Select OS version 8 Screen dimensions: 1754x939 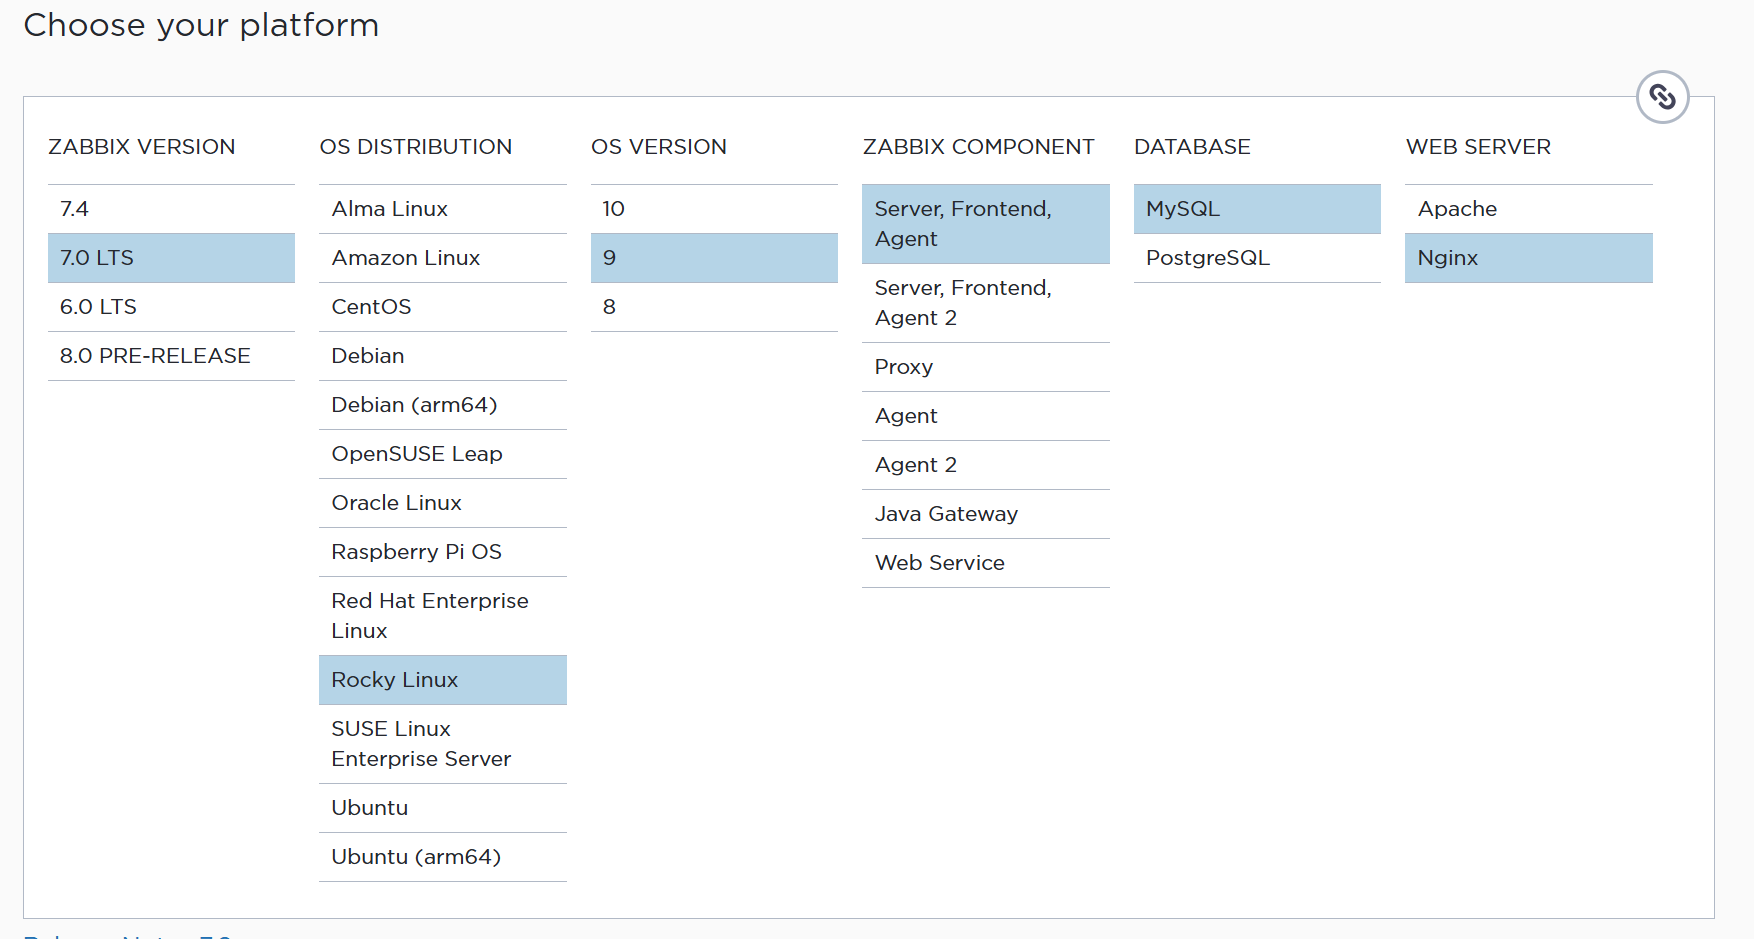tap(714, 307)
